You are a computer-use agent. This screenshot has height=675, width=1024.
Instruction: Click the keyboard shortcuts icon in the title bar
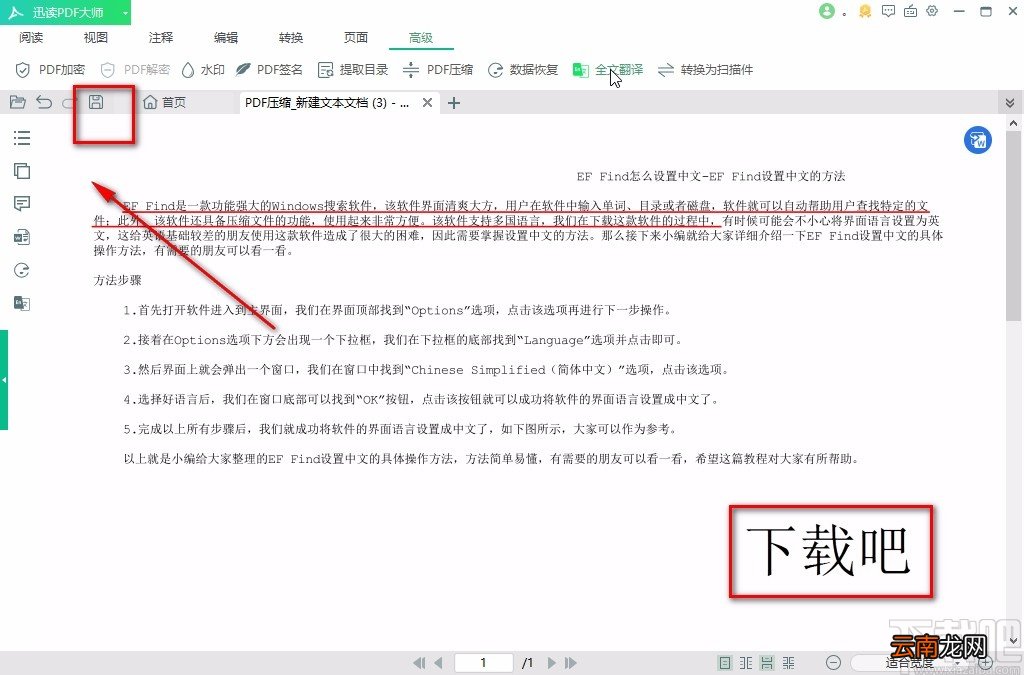pos(910,11)
